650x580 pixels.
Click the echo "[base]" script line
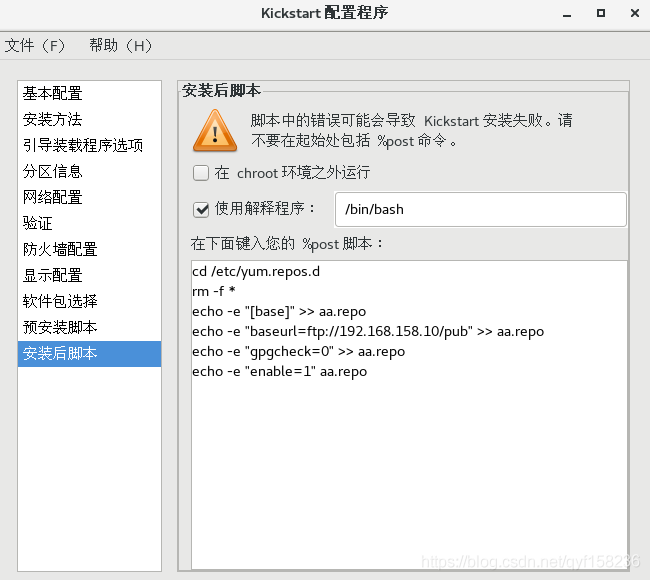click(279, 311)
